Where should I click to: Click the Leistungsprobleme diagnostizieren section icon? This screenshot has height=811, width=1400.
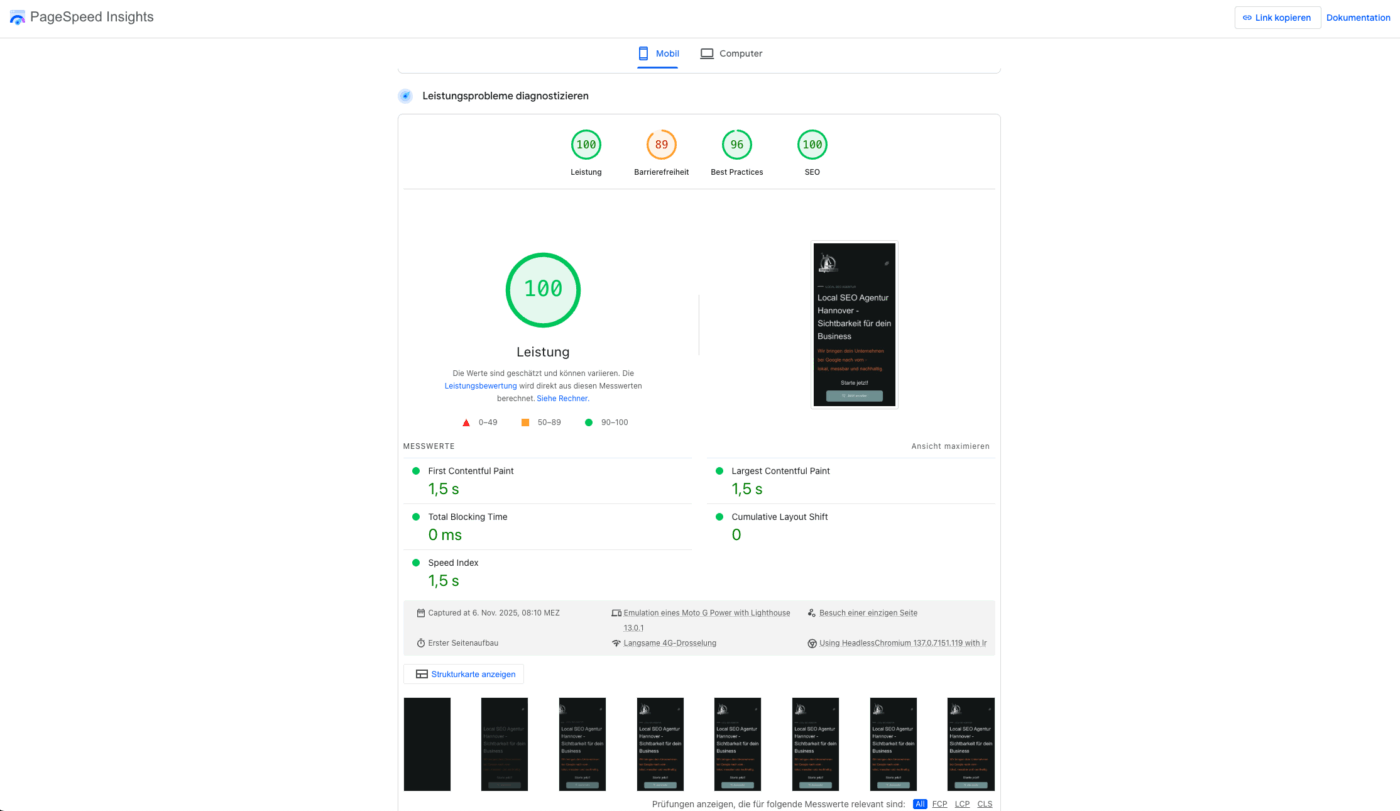coord(405,96)
